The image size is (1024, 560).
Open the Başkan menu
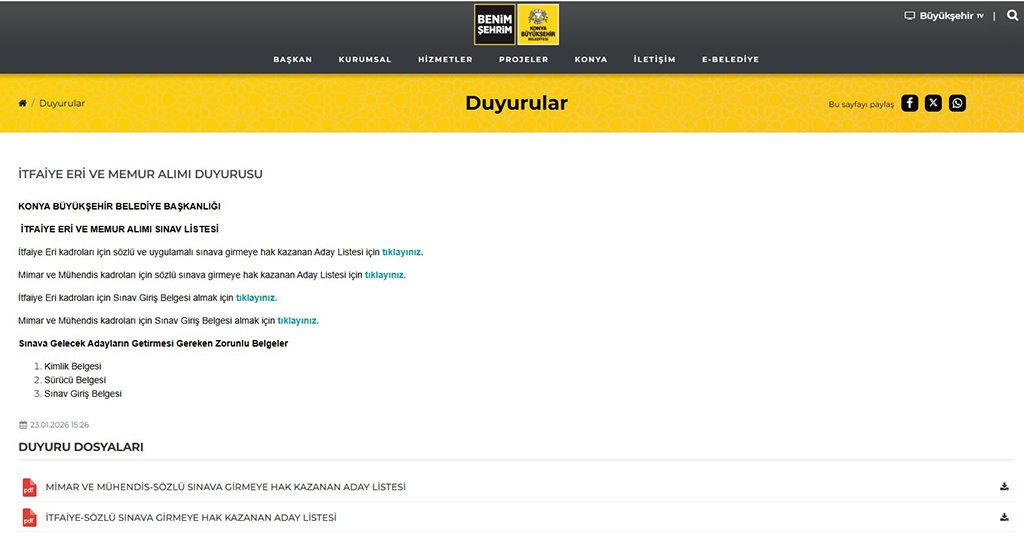[x=293, y=60]
